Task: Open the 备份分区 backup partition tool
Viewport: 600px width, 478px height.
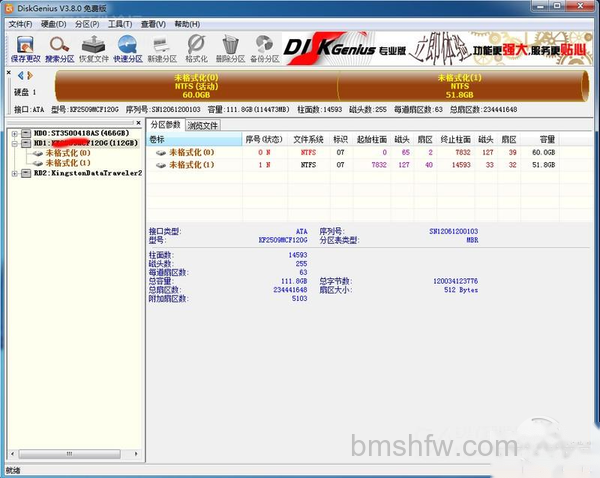Action: (265, 49)
